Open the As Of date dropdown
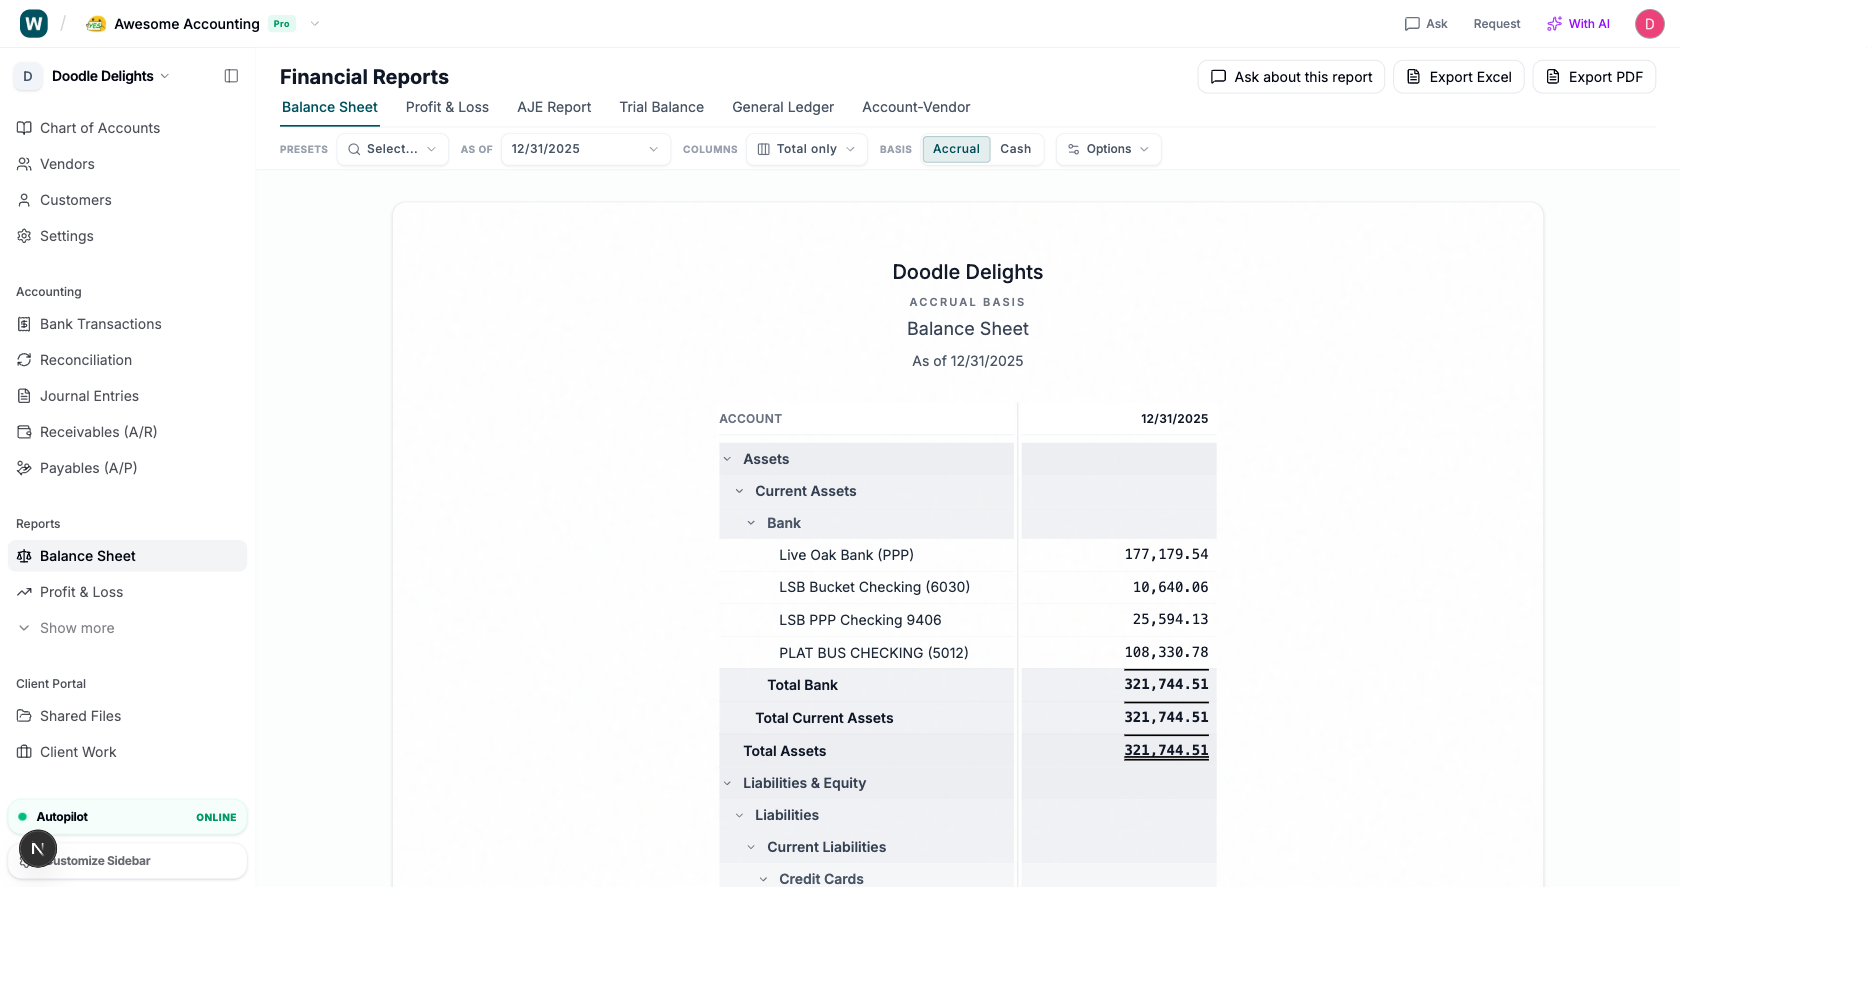Image resolution: width=1867 pixels, height=984 pixels. (585, 149)
